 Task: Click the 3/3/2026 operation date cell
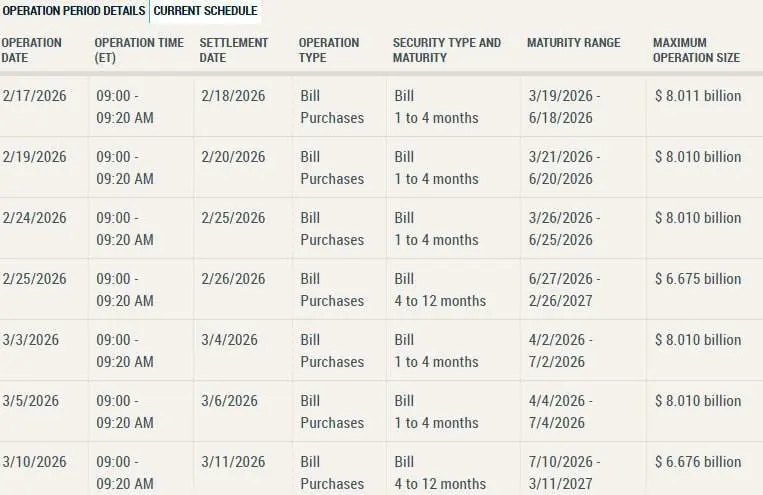[30, 340]
